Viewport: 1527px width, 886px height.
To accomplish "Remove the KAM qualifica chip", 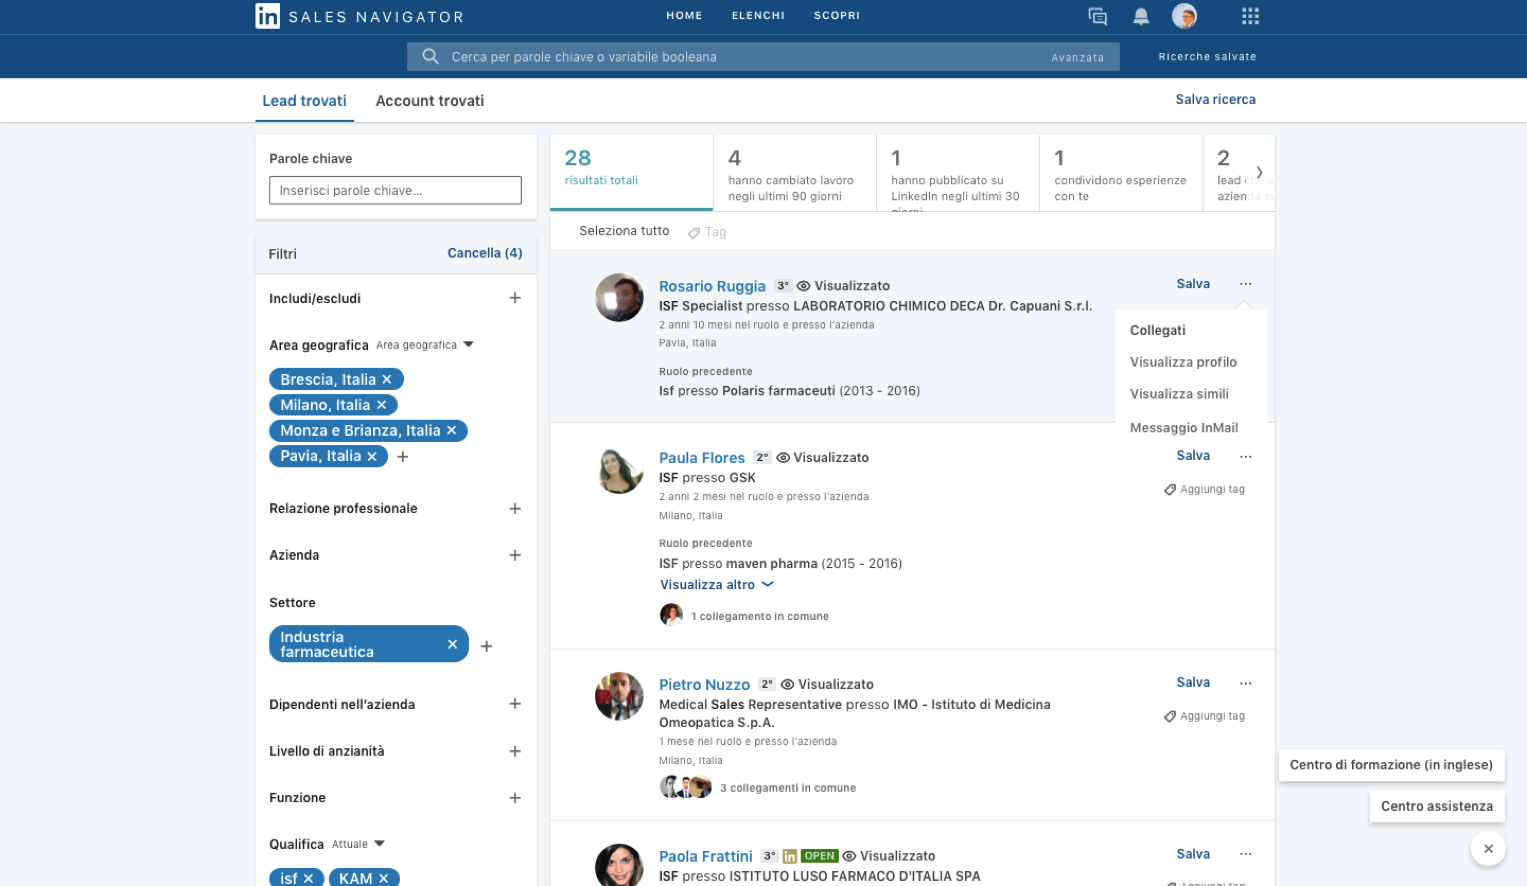I will click(383, 878).
